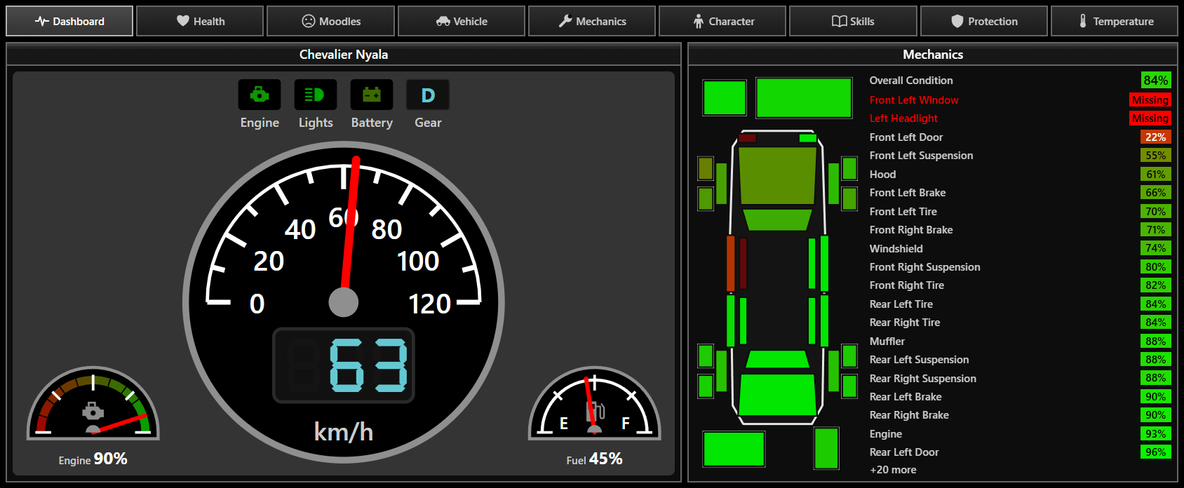Open the Temperature tab
Viewport: 1184px width, 488px height.
click(1115, 21)
